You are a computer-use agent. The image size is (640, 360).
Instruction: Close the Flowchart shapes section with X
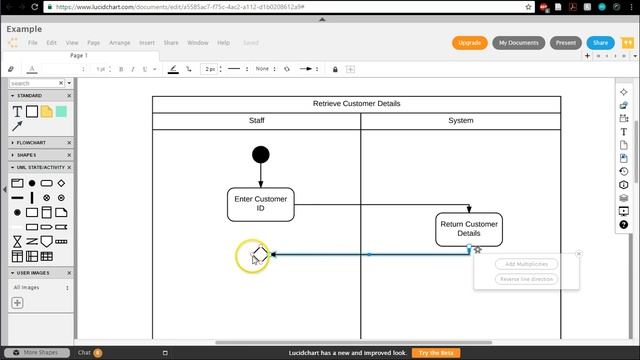(x=69, y=142)
